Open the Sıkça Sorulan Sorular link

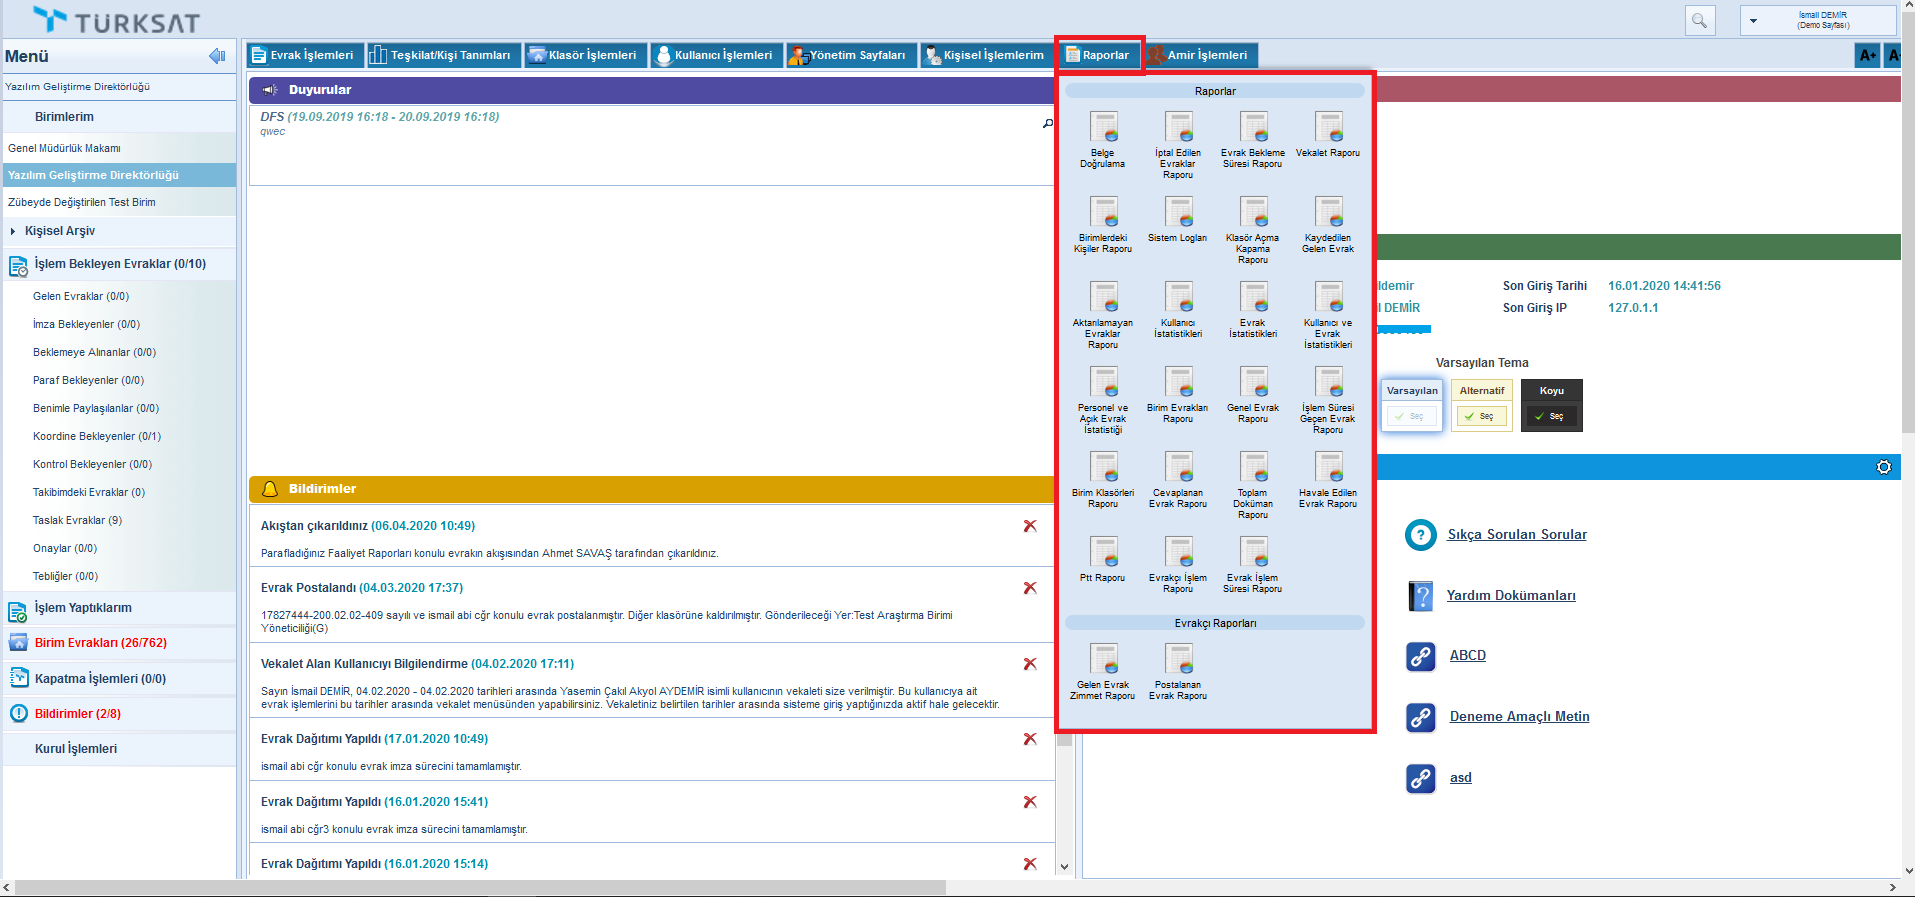click(x=1516, y=535)
